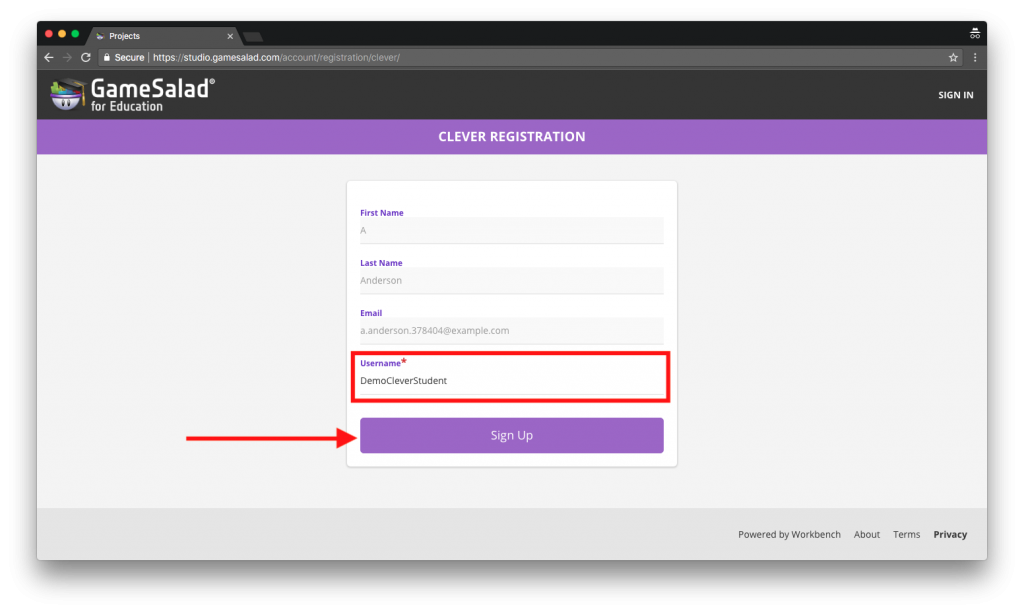Viewport: 1024px width, 613px height.
Task: Click the incognito icon in title bar
Action: click(974, 33)
